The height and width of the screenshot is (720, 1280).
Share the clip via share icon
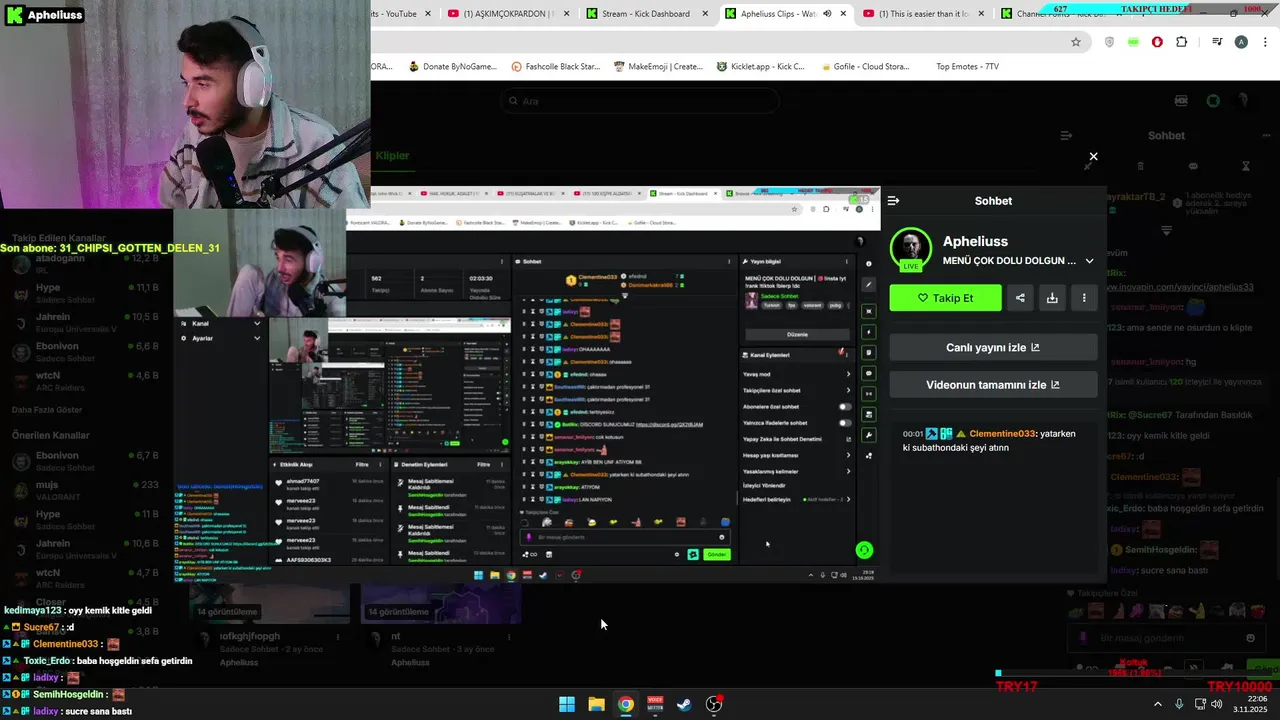(1020, 298)
